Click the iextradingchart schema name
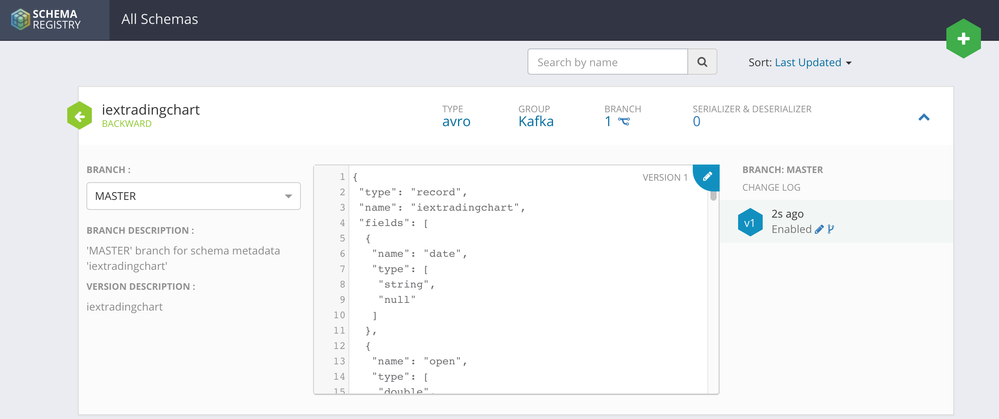The height and width of the screenshot is (419, 999). pyautogui.click(x=151, y=109)
